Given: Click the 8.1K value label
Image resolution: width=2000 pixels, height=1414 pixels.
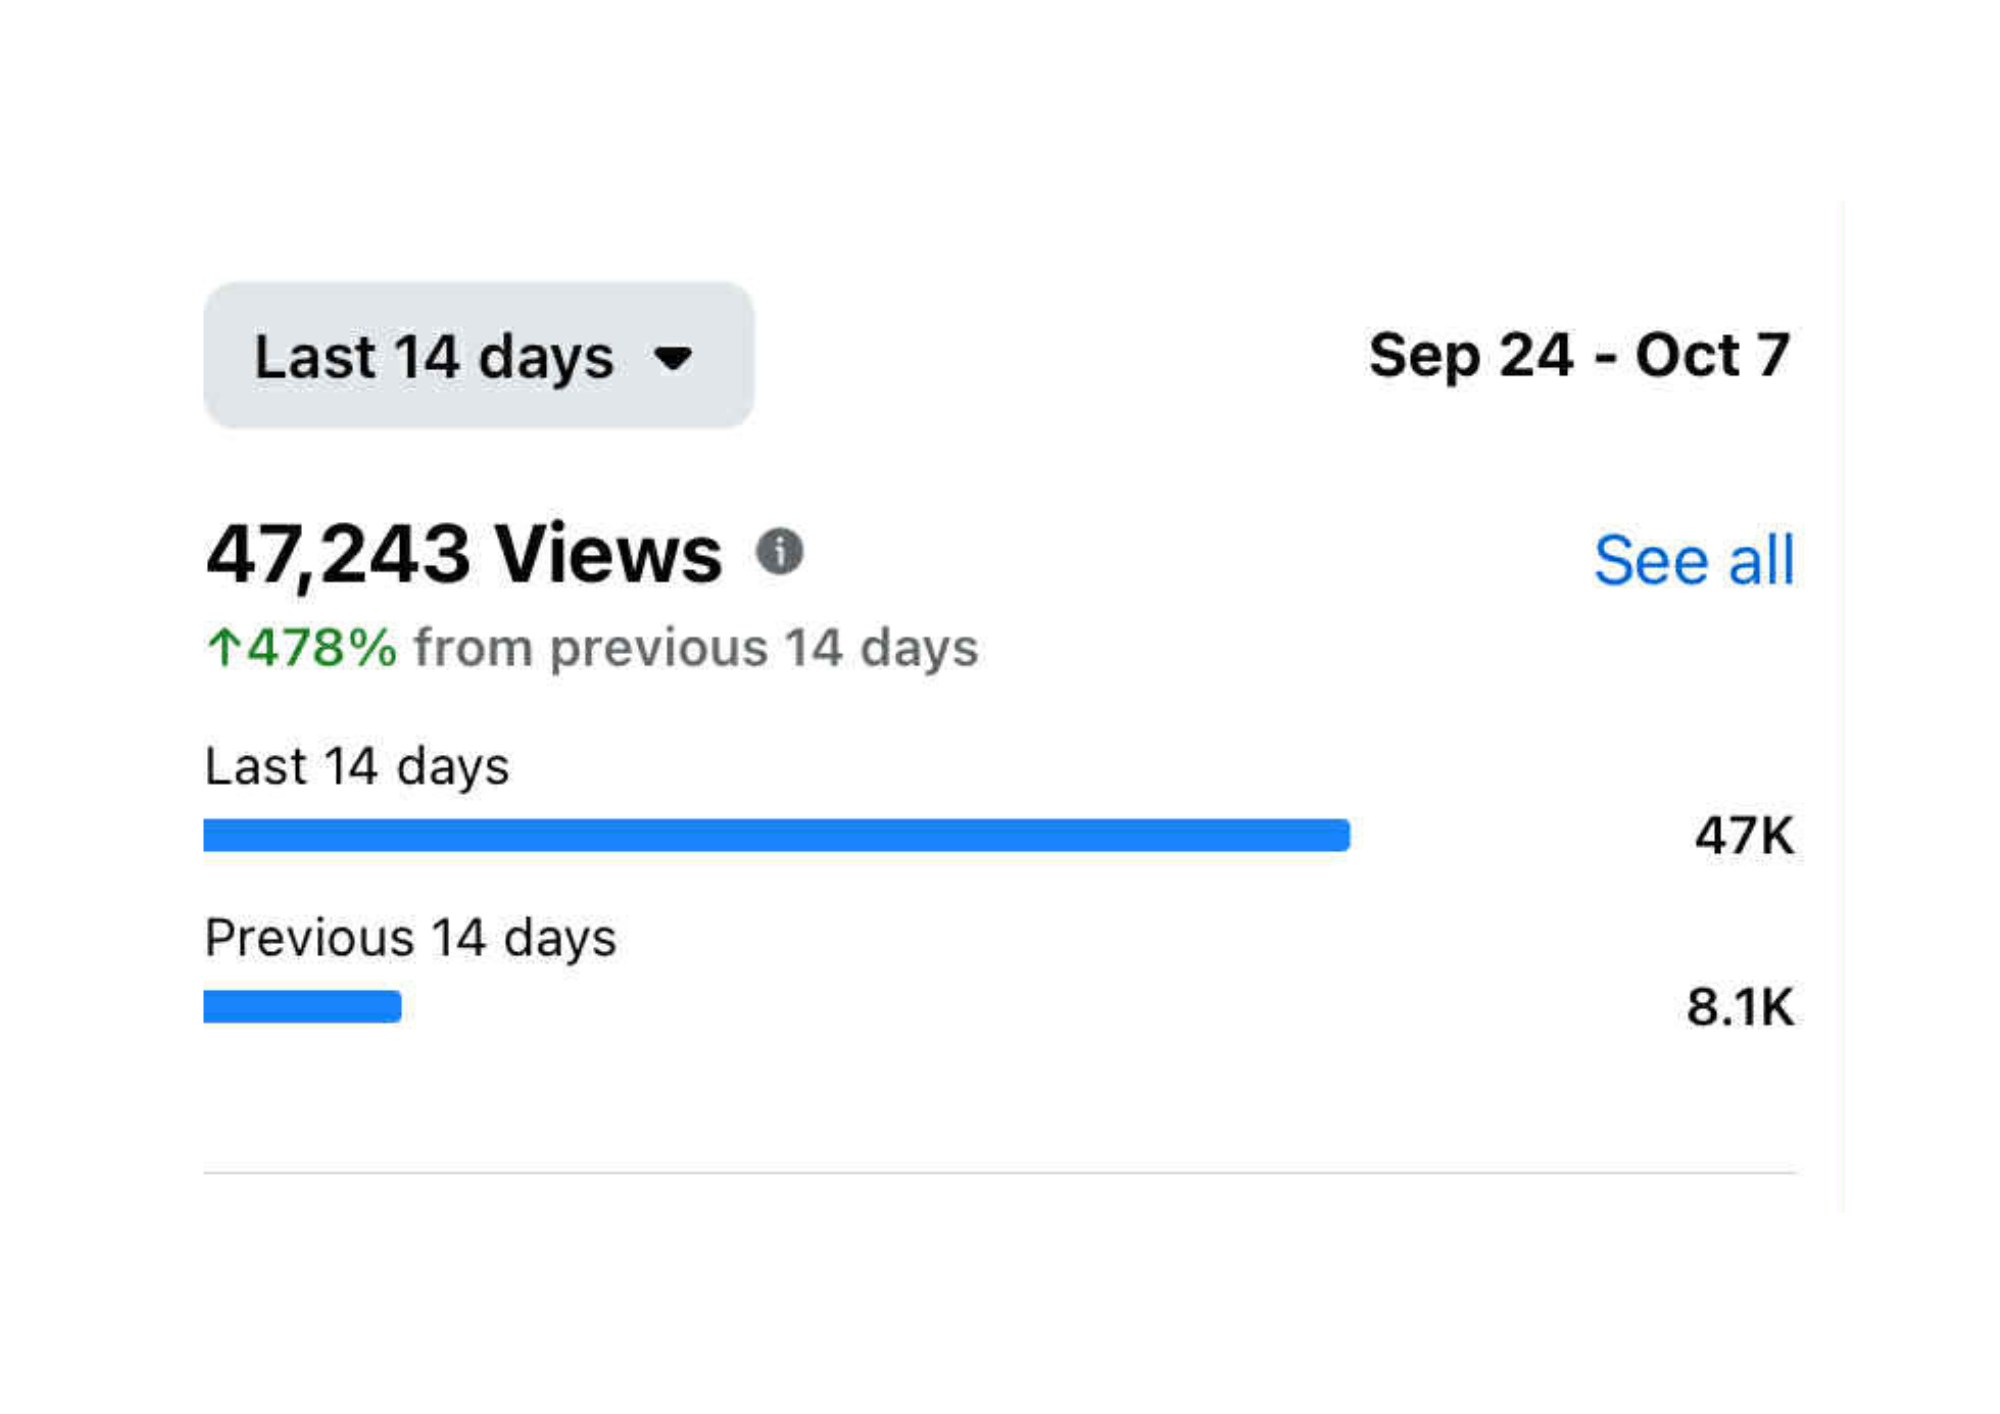Looking at the screenshot, I should (x=1739, y=1006).
